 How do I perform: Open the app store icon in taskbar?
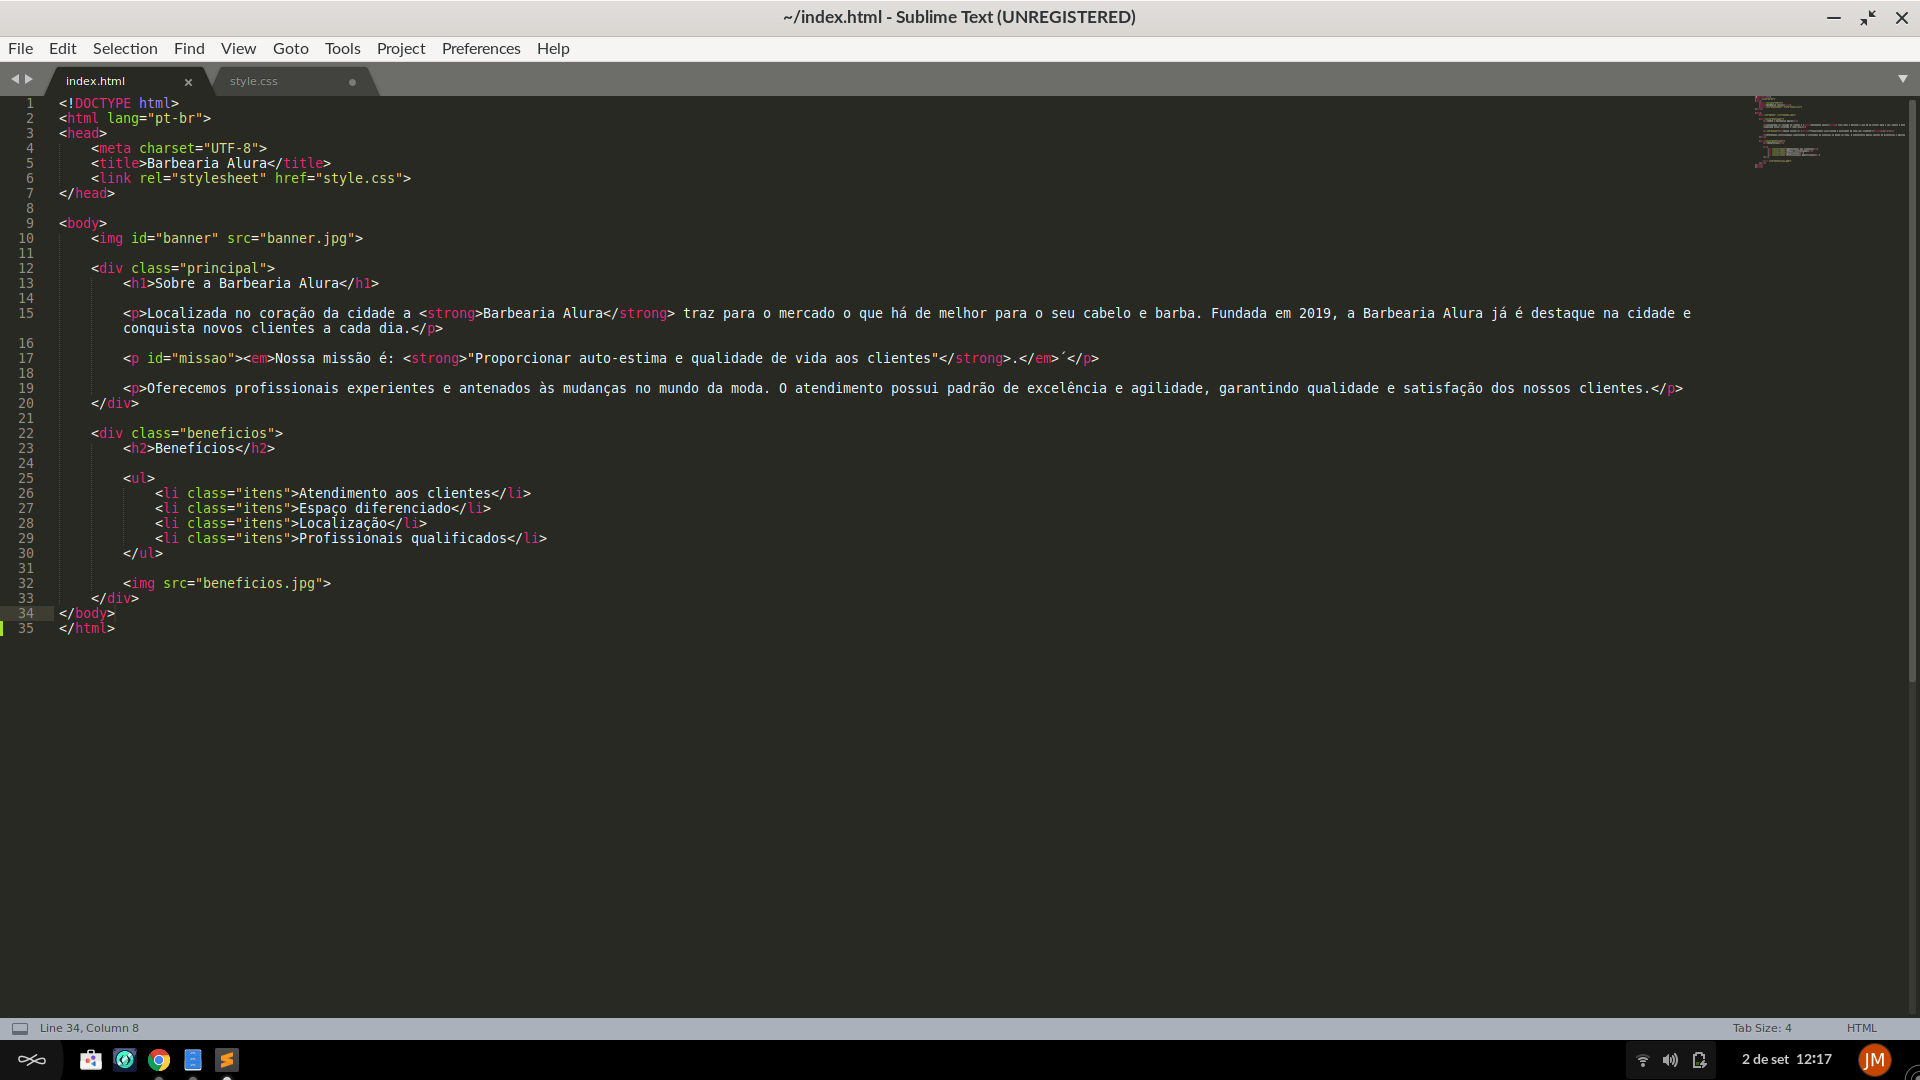(x=91, y=1060)
